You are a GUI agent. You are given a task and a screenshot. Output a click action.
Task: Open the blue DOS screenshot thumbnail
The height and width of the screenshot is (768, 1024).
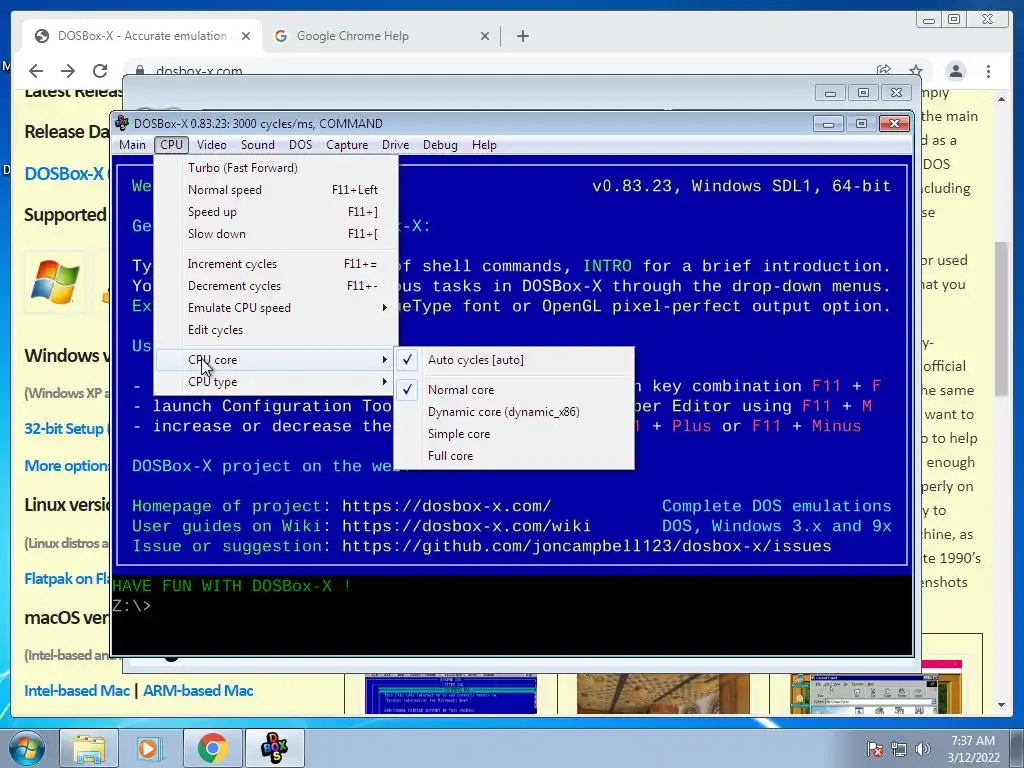click(451, 694)
